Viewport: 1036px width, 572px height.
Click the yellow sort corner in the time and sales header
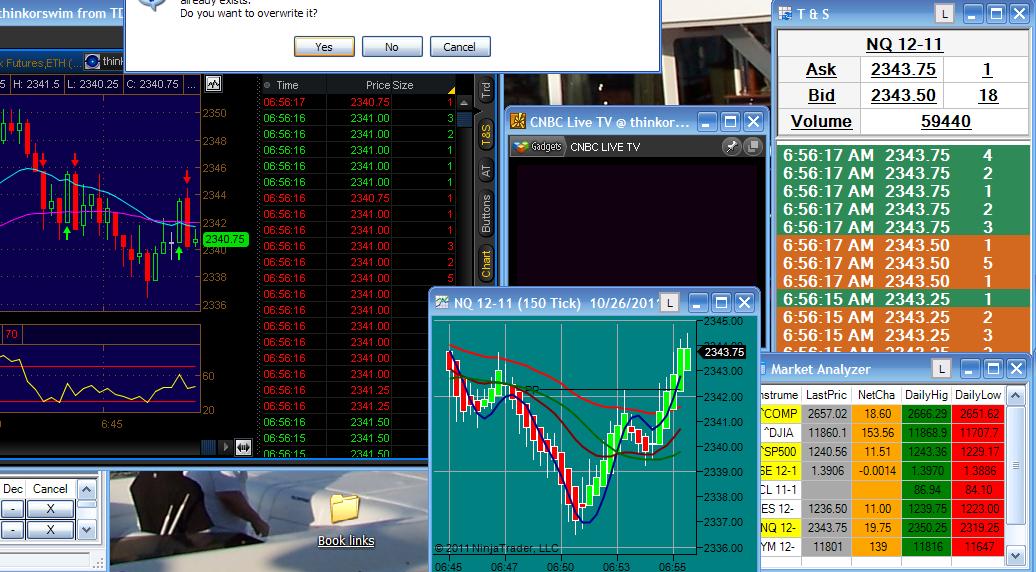coord(451,90)
